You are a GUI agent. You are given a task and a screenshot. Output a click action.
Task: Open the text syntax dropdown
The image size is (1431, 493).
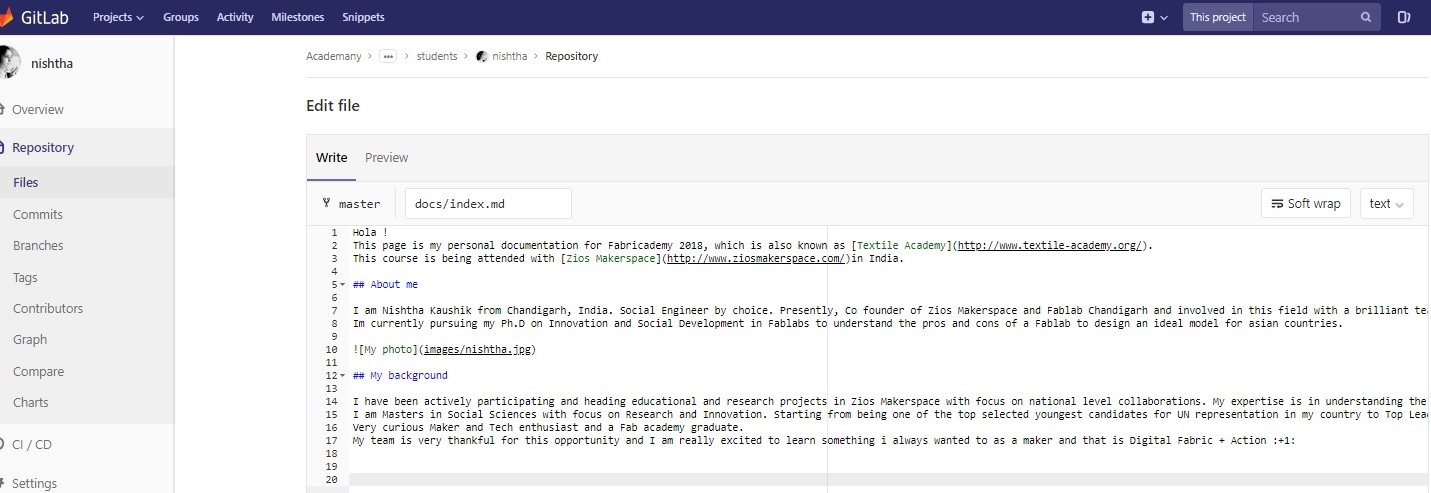click(x=1387, y=203)
